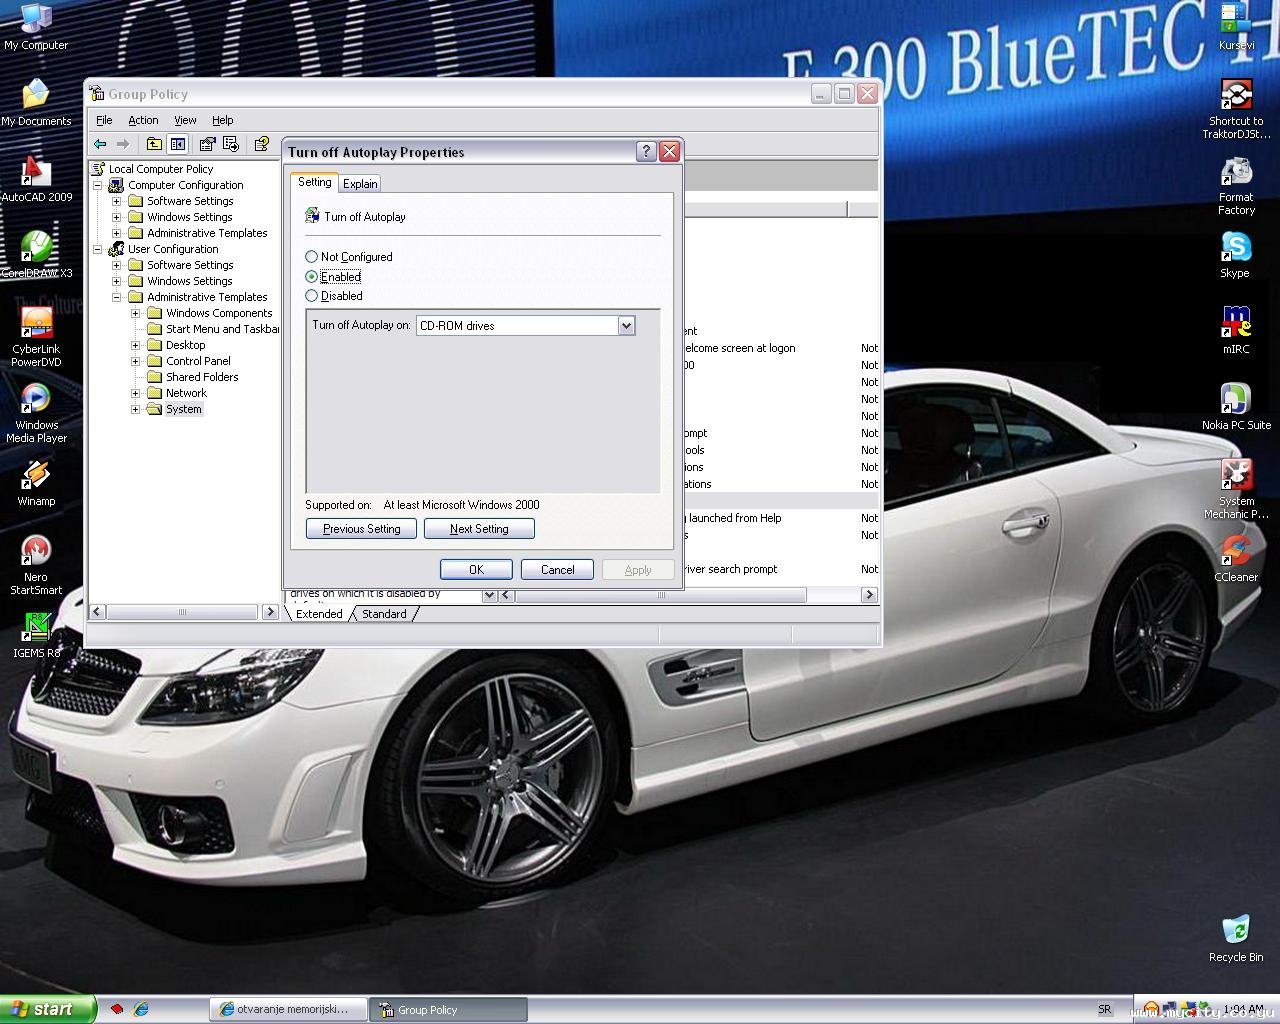This screenshot has height=1024, width=1280.
Task: Click the Back arrow in Group Policy toolbar
Action: pyautogui.click(x=100, y=144)
